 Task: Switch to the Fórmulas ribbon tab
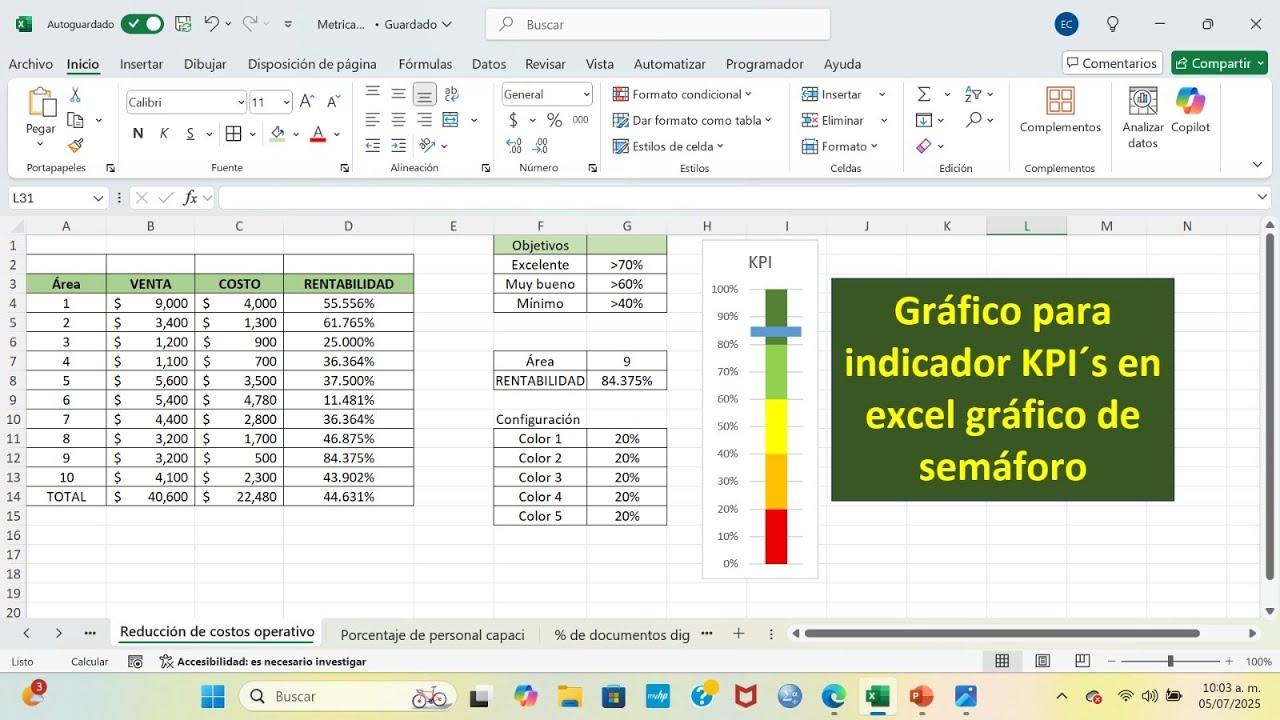tap(425, 63)
